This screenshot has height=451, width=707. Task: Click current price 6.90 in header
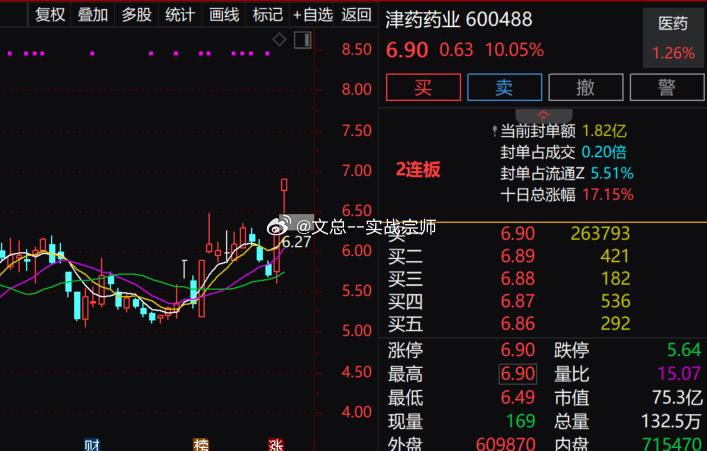tap(407, 50)
